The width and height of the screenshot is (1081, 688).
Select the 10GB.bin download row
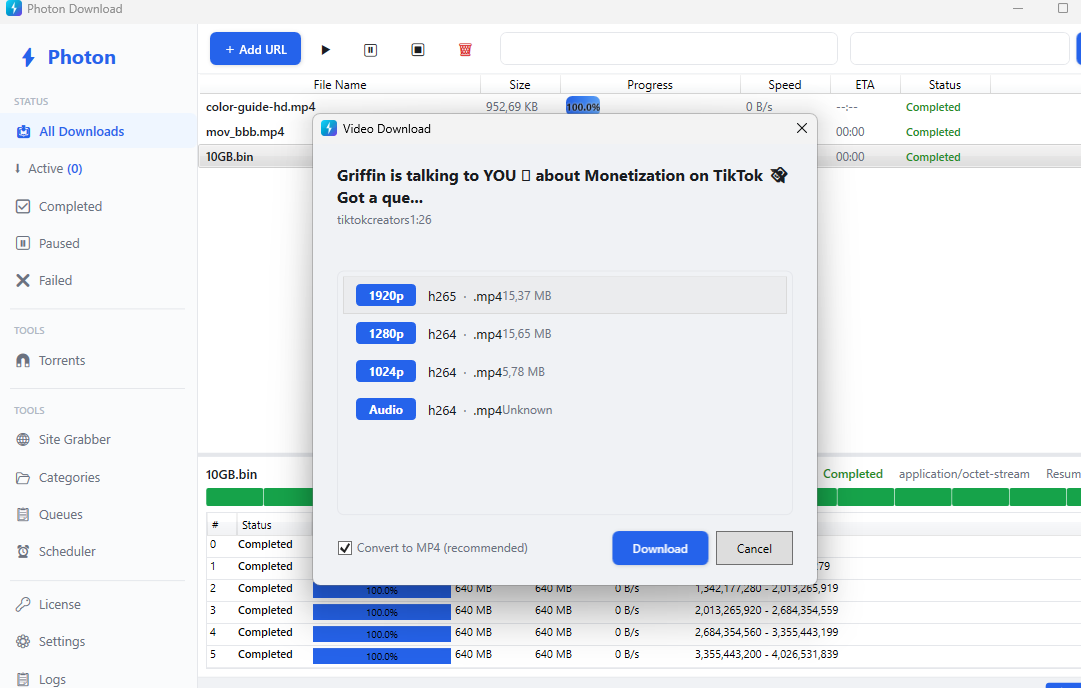255,156
